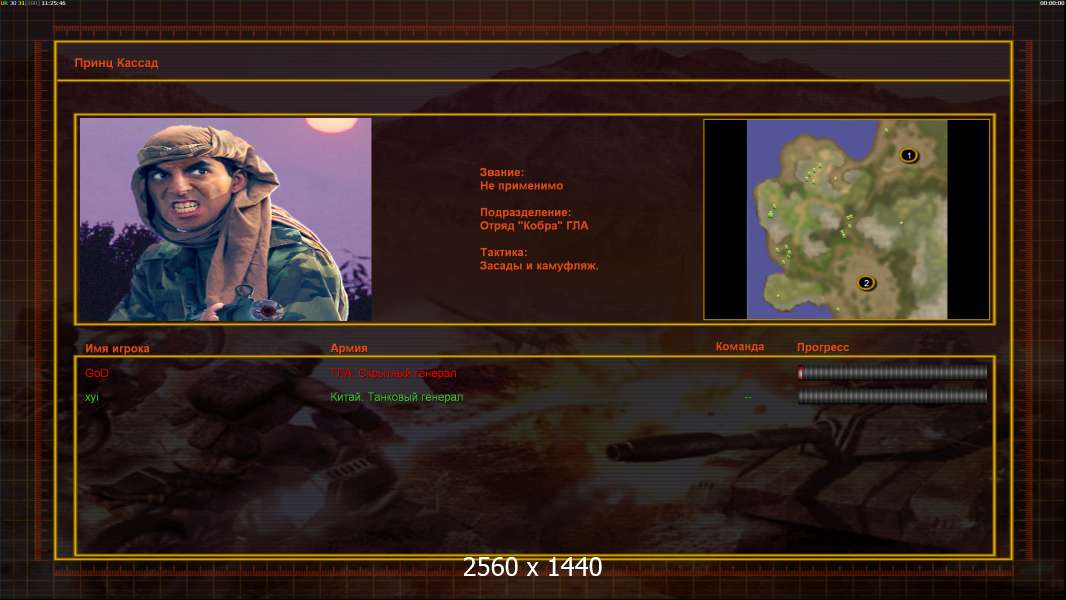Click the player name 'GoD'
Viewport: 1066px width, 600px height.
coord(97,373)
